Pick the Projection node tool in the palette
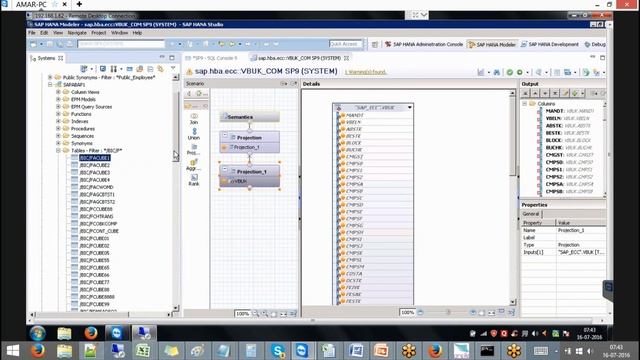Image resolution: width=640 pixels, height=360 pixels. tap(193, 149)
